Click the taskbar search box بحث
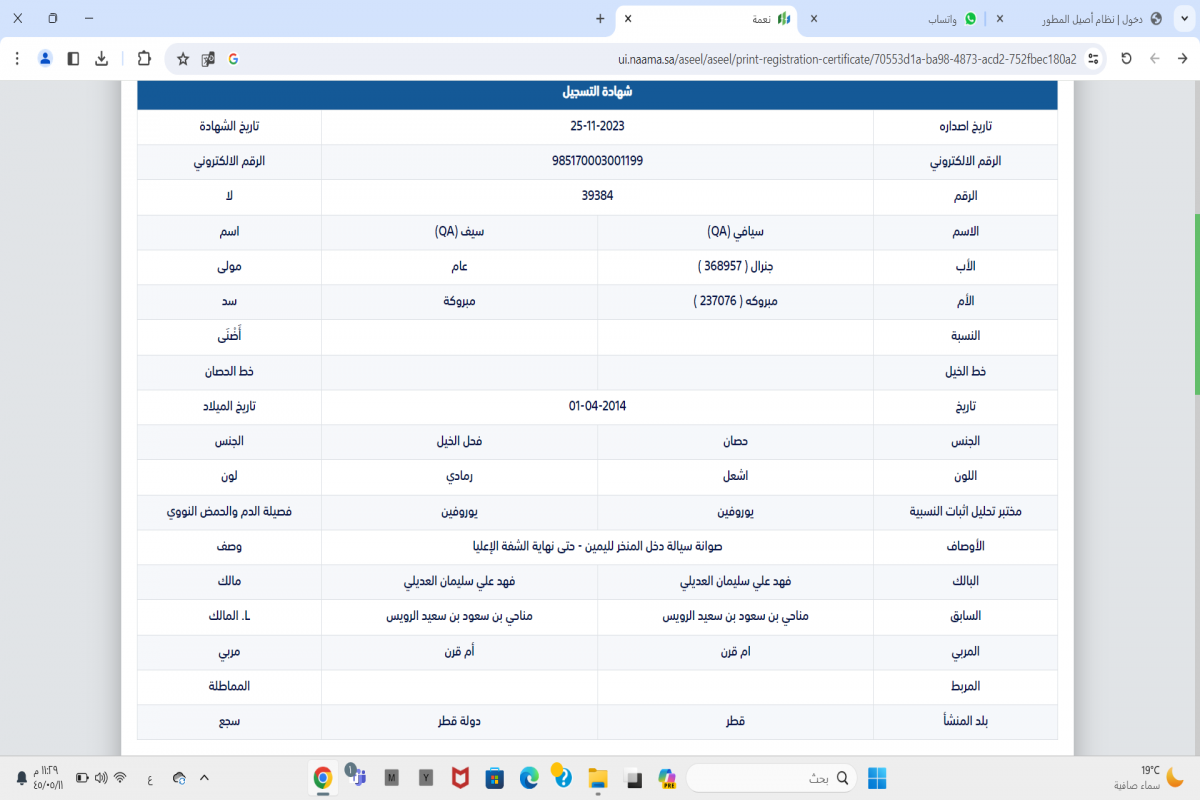Viewport: 1200px width, 800px height. (x=772, y=778)
